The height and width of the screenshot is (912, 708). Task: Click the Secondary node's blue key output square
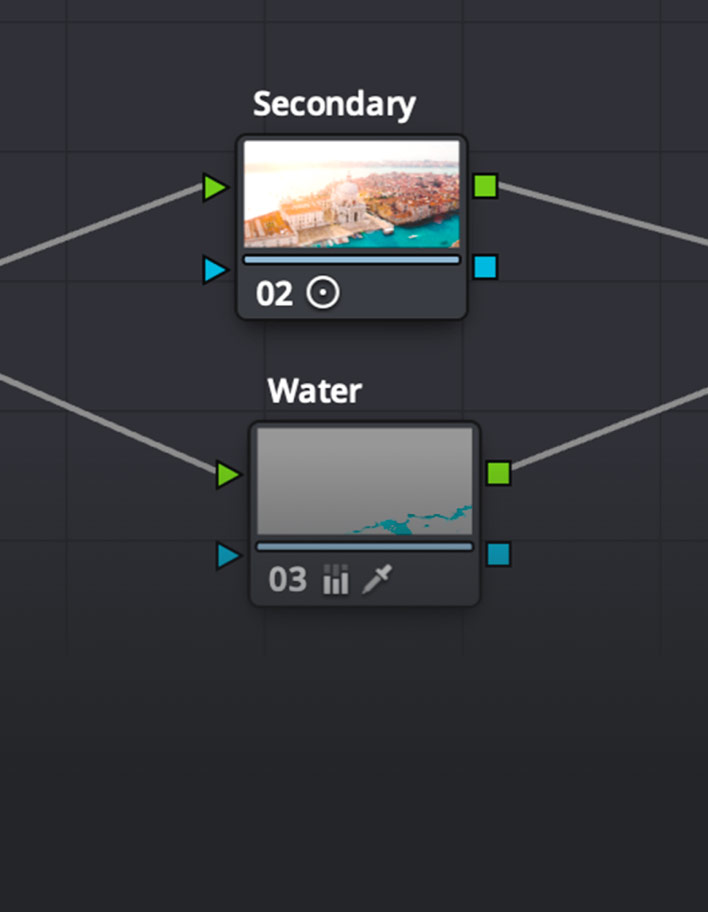click(485, 267)
